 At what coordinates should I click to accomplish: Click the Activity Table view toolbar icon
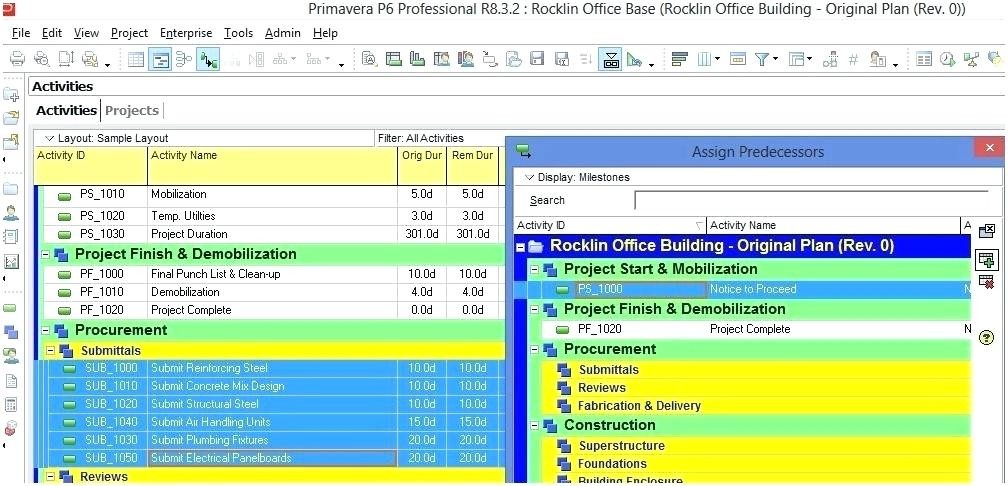136,59
